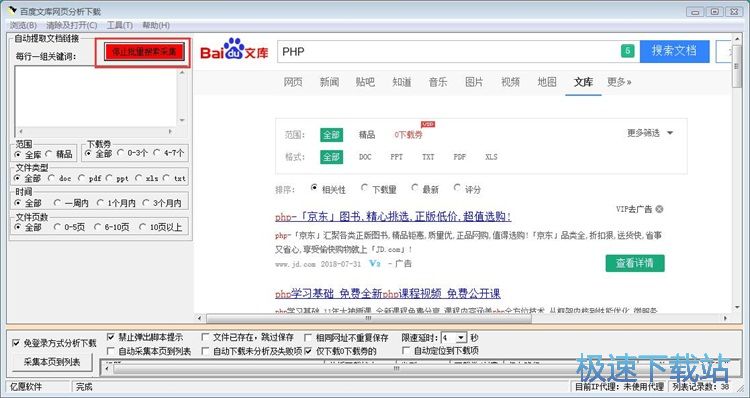
Task: Enable 文件已存在，跳过保存 checkbox
Action: pos(247,337)
